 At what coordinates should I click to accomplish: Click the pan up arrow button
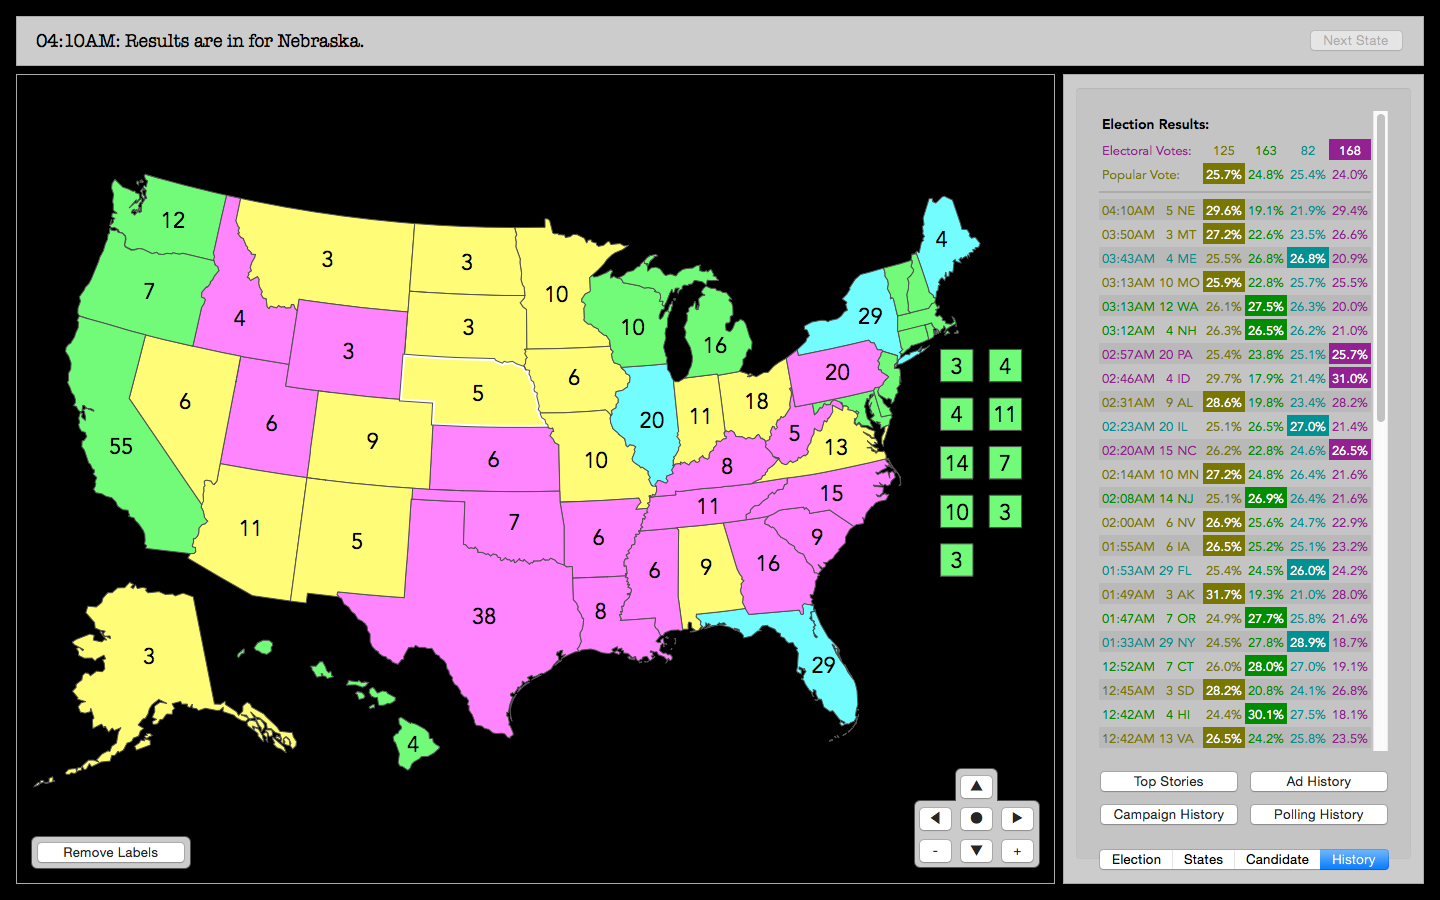976,786
